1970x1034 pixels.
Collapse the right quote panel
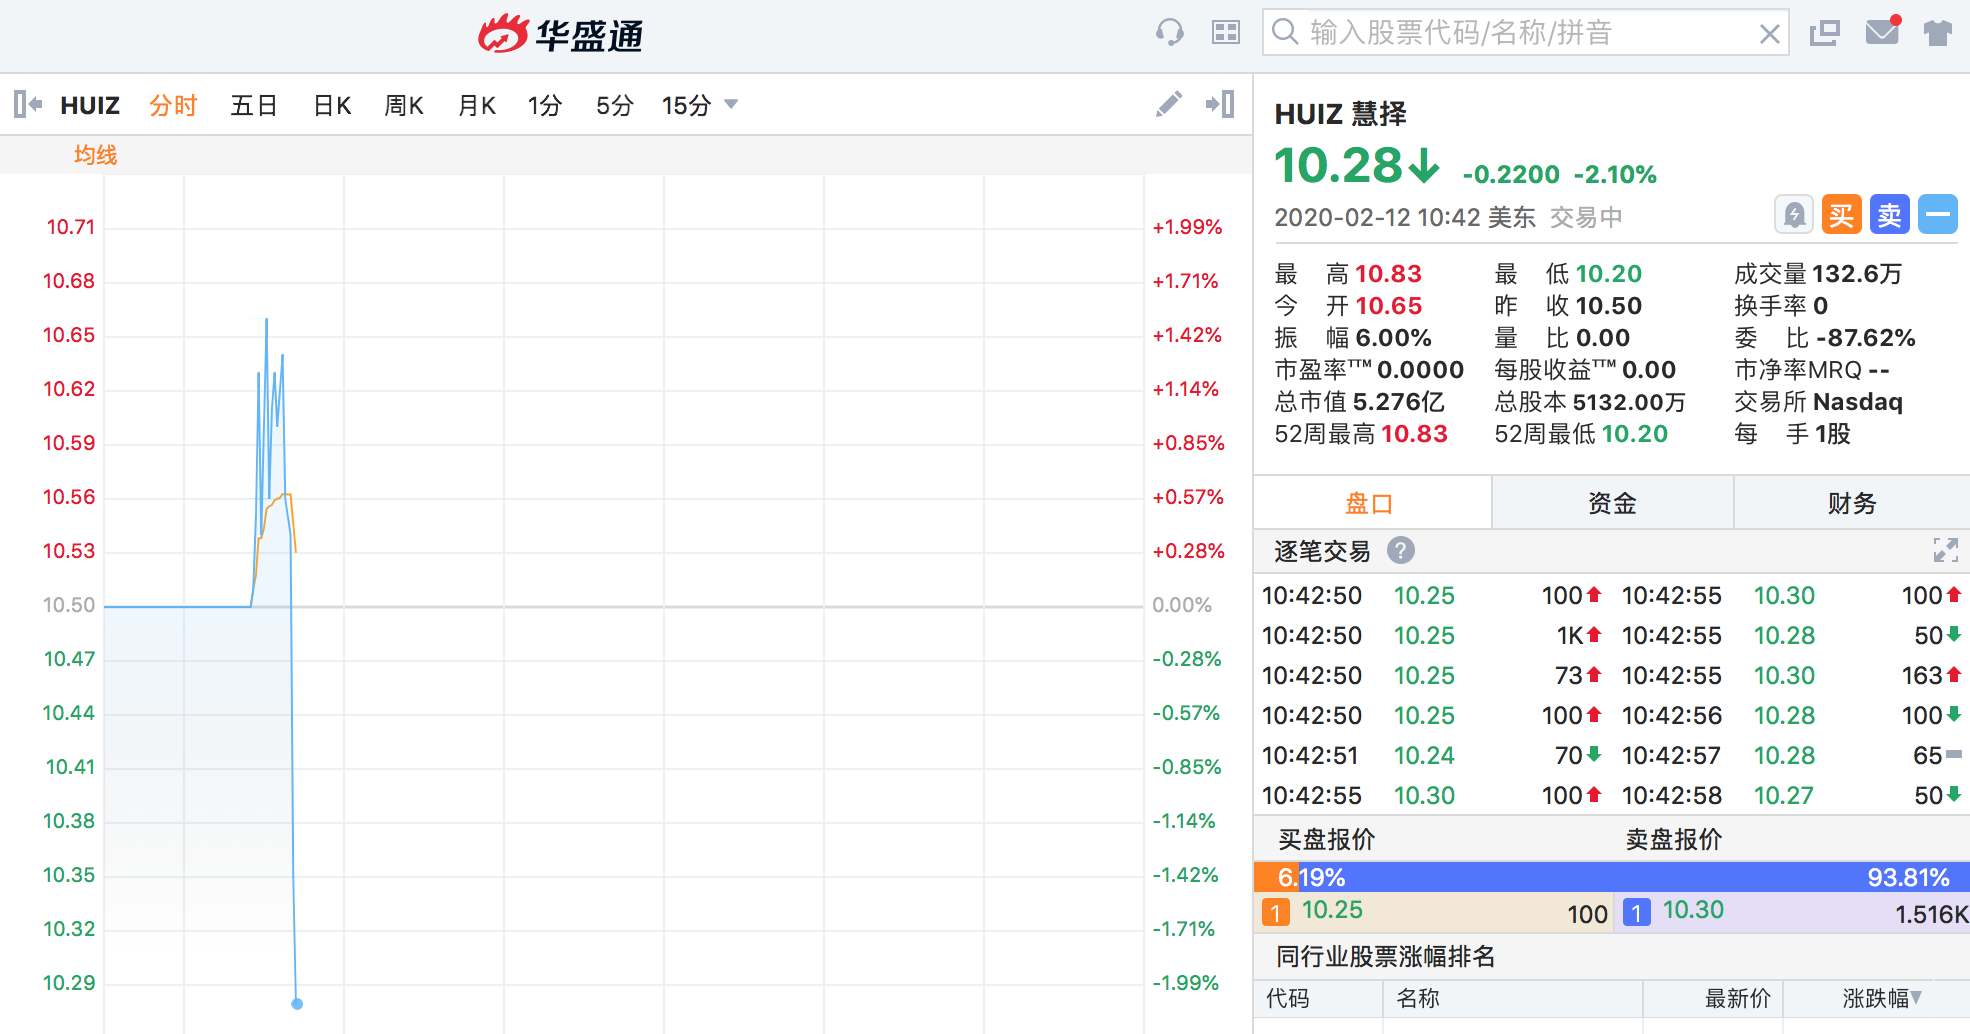(1220, 104)
